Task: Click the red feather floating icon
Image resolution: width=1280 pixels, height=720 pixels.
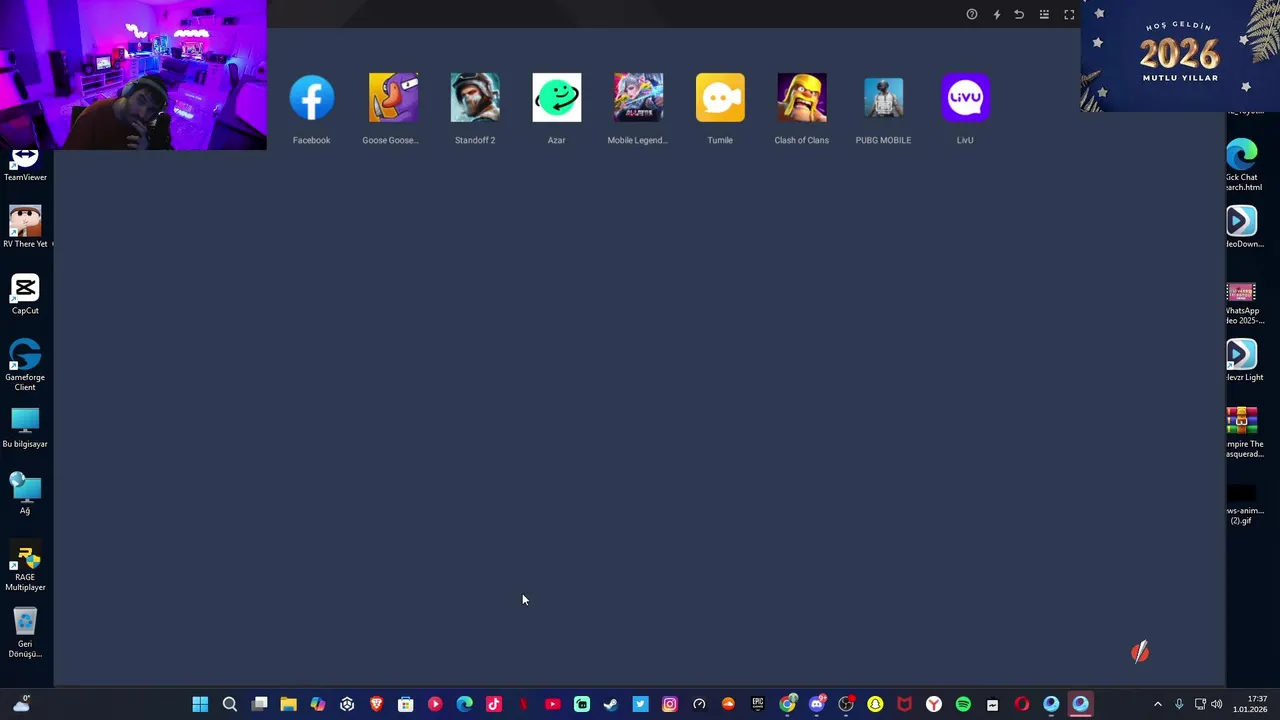Action: (x=1140, y=652)
